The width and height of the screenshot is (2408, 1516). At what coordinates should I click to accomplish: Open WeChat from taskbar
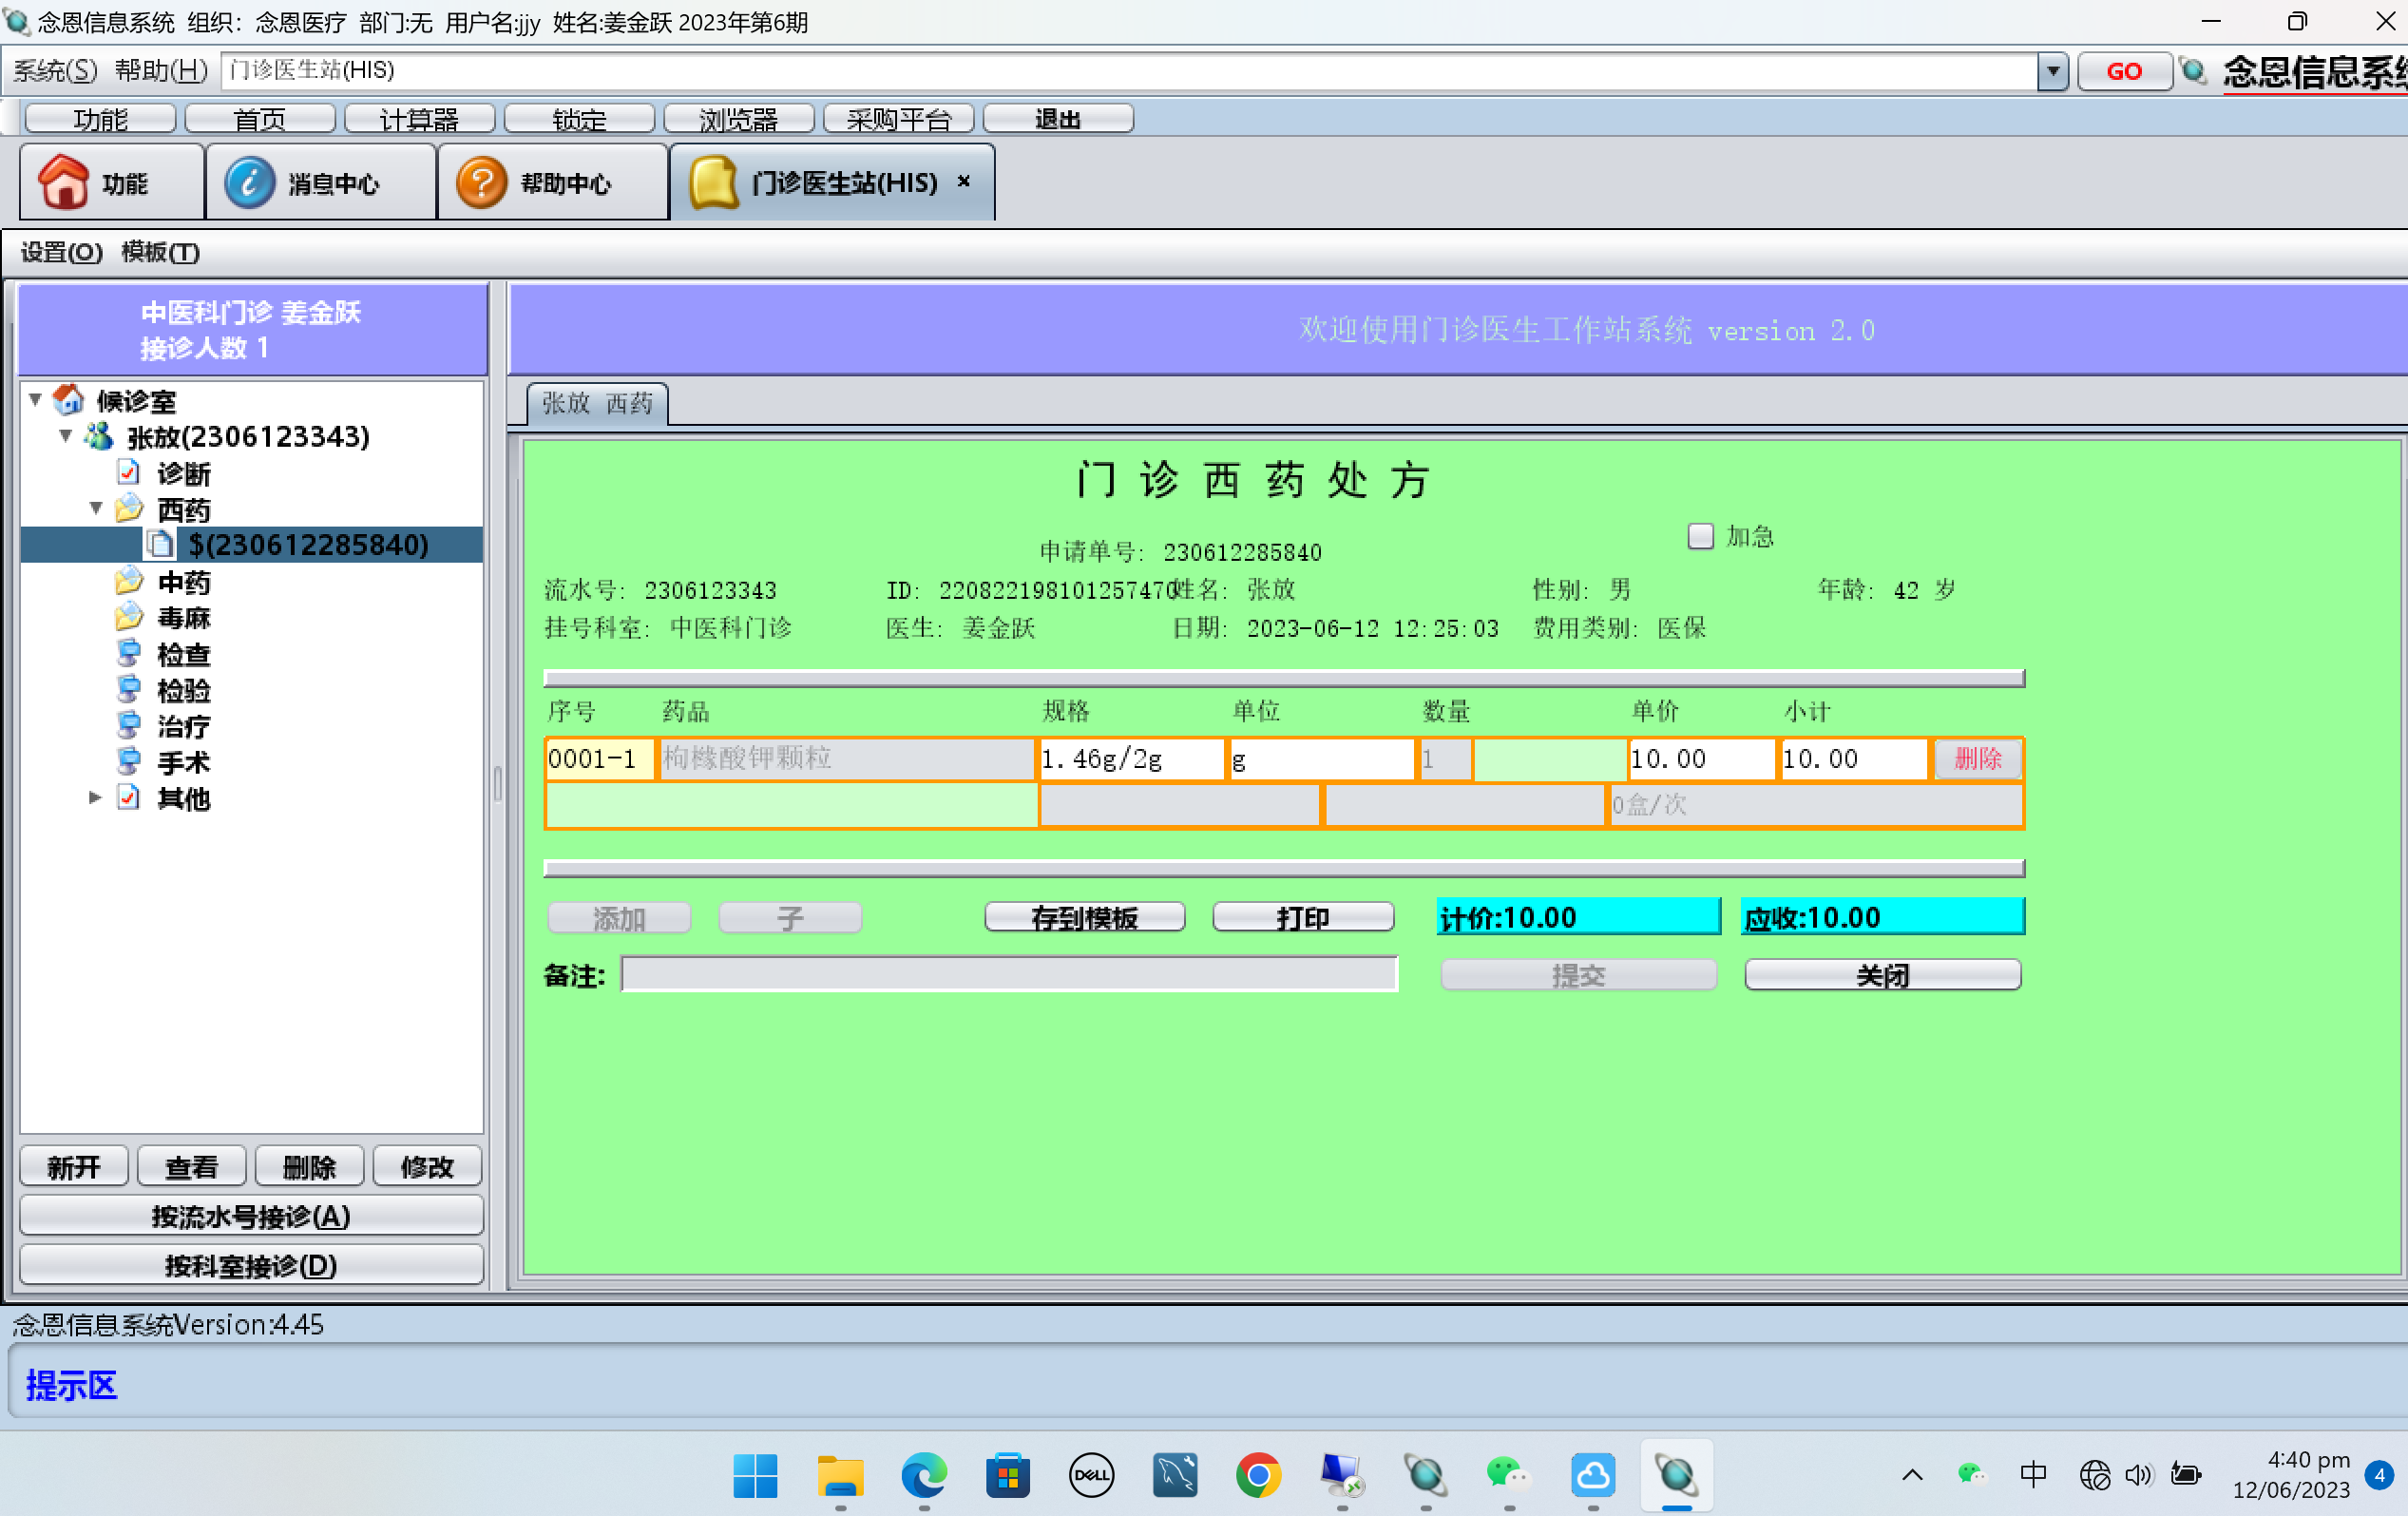[x=1508, y=1475]
